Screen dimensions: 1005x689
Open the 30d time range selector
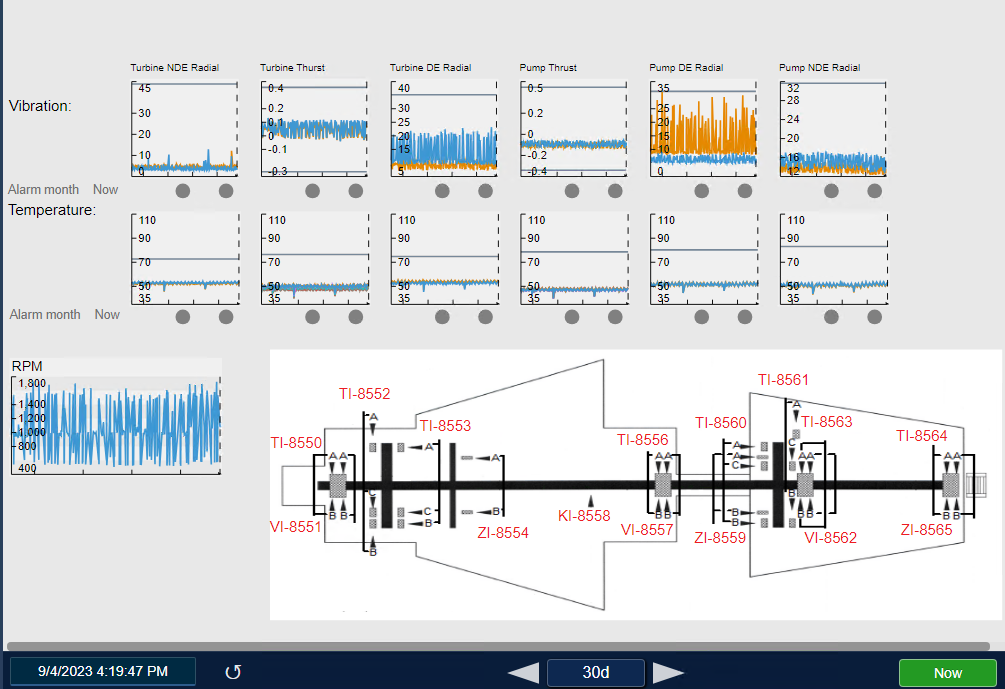(x=596, y=672)
